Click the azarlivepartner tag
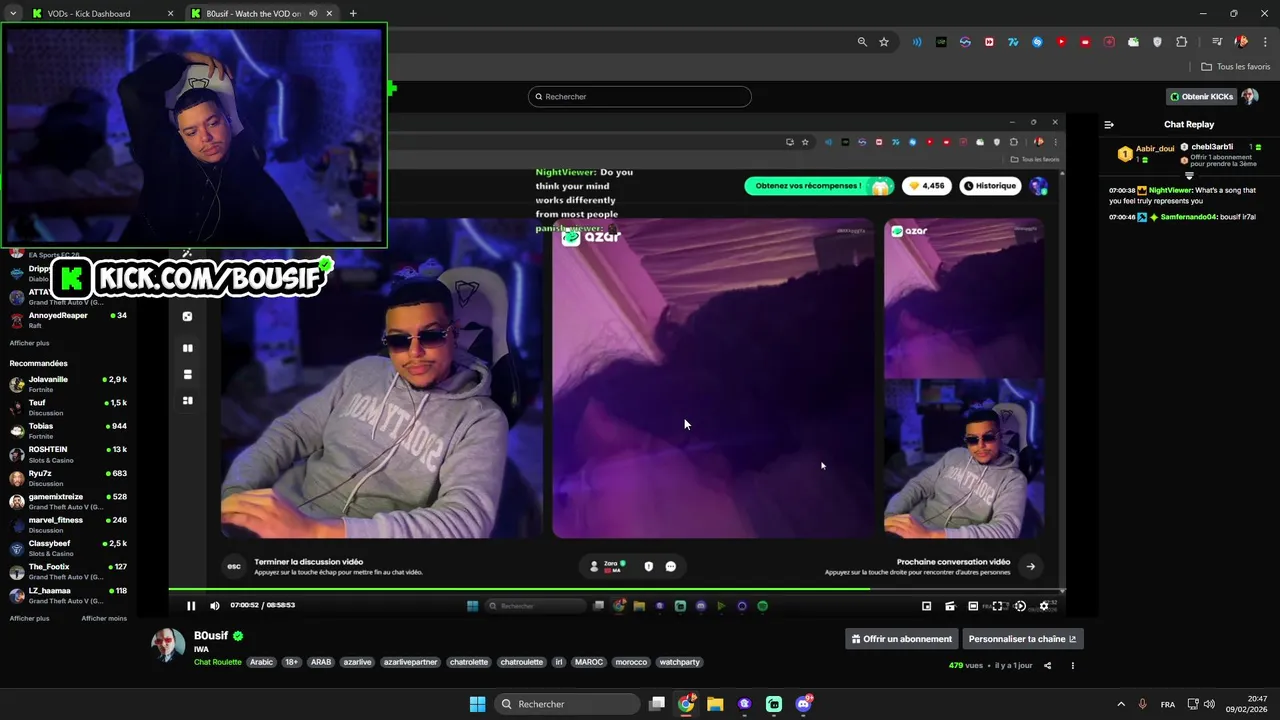Viewport: 1280px width, 720px height. coord(410,662)
